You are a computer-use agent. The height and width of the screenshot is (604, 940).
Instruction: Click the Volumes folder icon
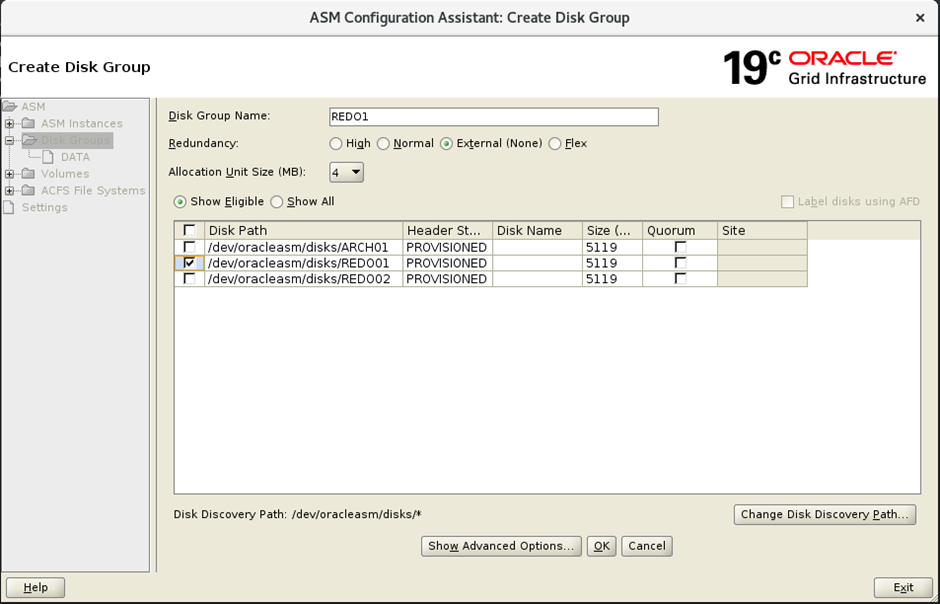coord(29,174)
